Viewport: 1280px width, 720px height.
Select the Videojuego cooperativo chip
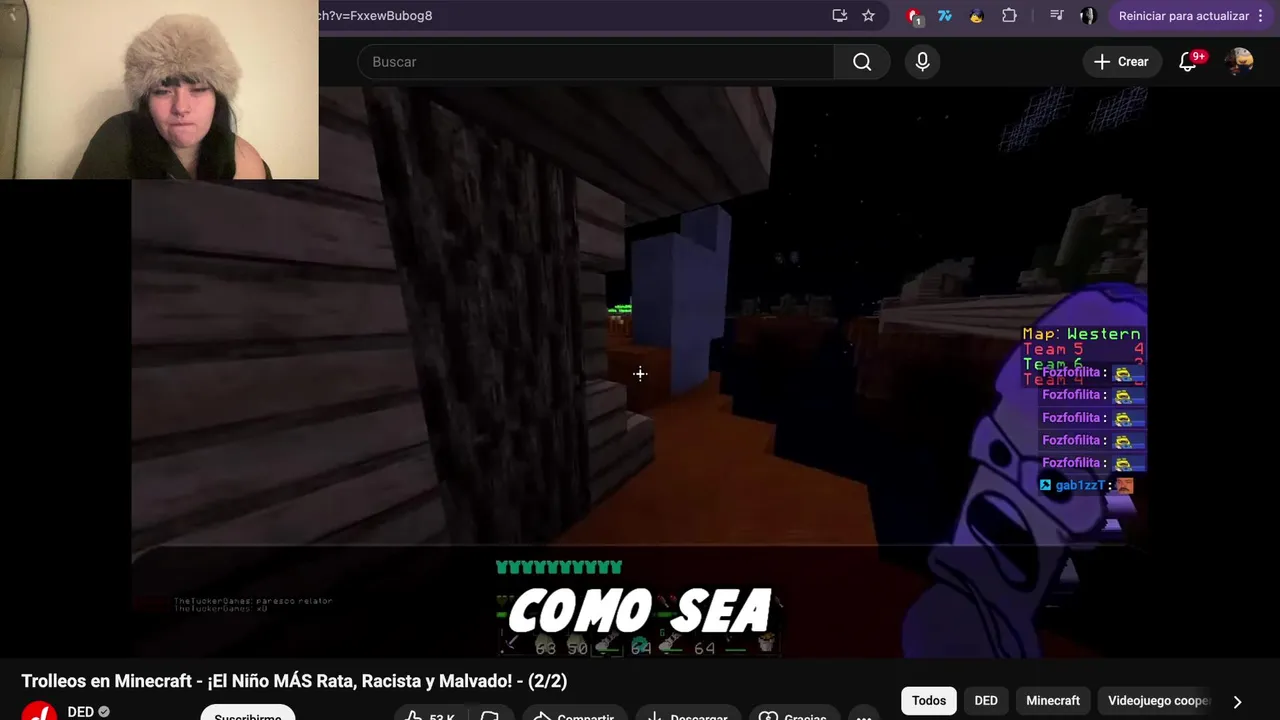coord(1158,701)
